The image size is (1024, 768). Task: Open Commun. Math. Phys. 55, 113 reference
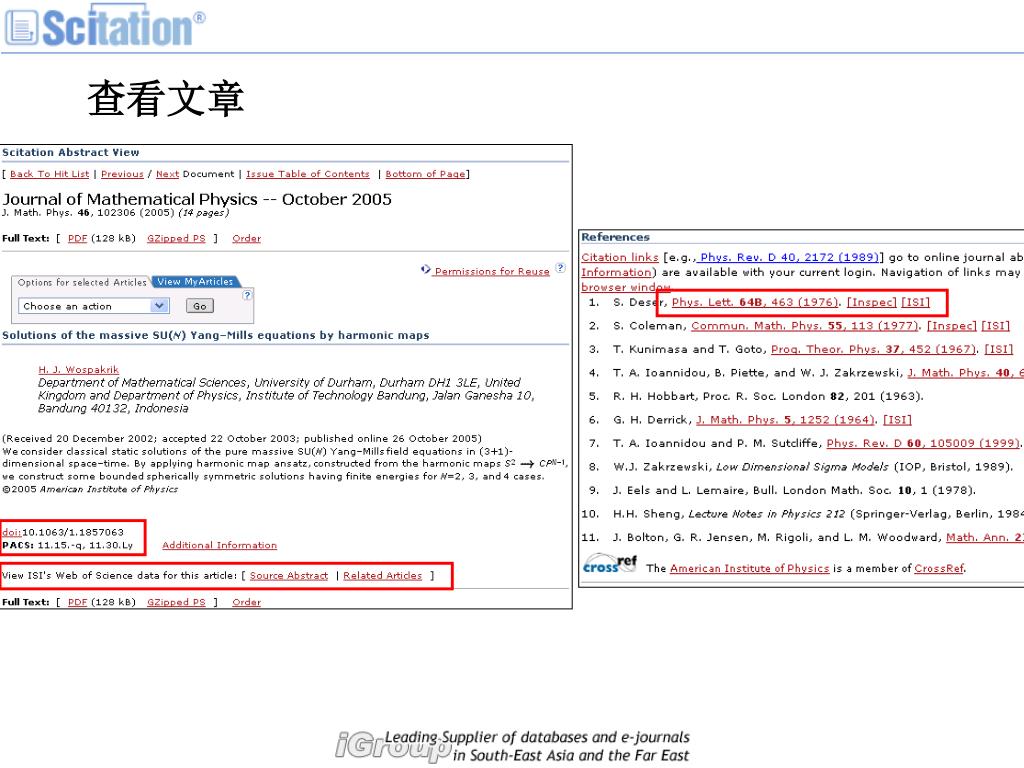(805, 326)
